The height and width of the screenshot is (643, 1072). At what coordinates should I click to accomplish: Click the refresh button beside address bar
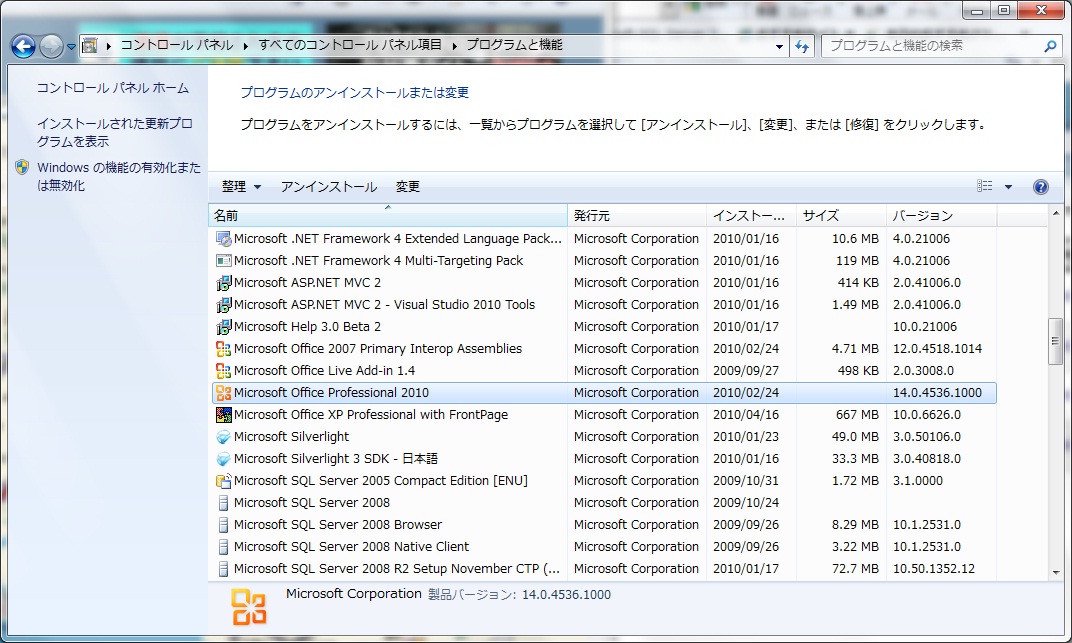(802, 46)
